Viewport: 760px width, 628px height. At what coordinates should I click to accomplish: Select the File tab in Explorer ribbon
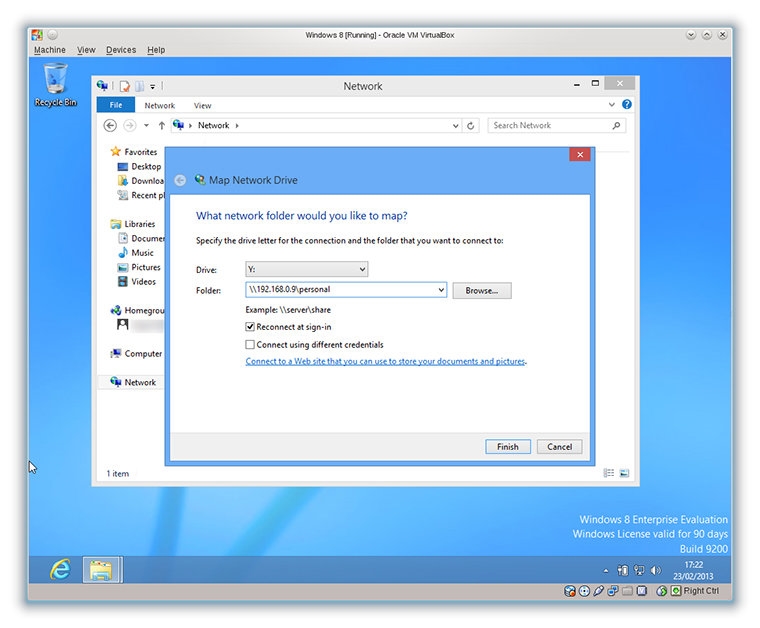tap(116, 105)
